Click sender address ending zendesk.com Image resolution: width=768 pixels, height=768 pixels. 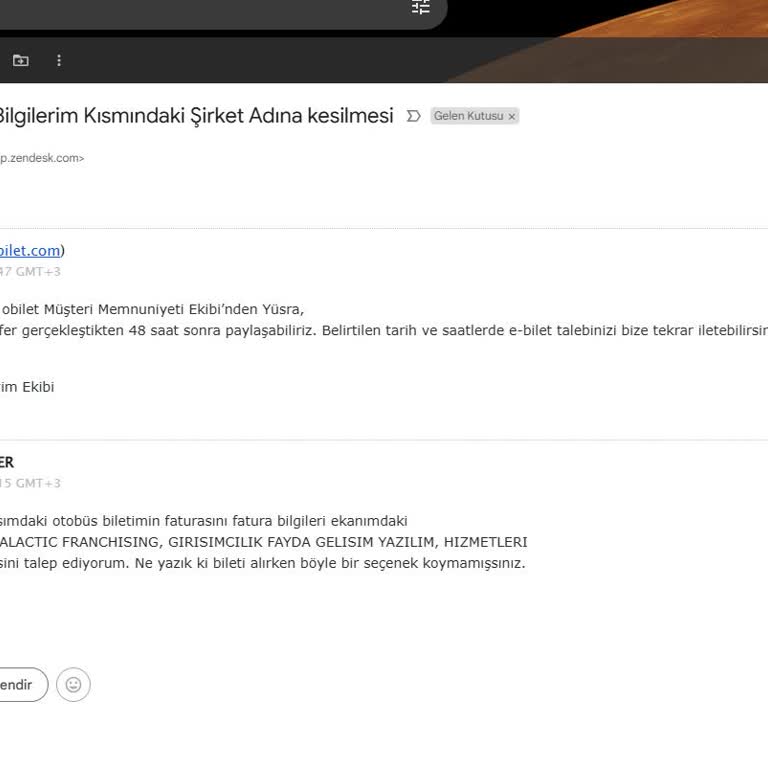[42, 158]
